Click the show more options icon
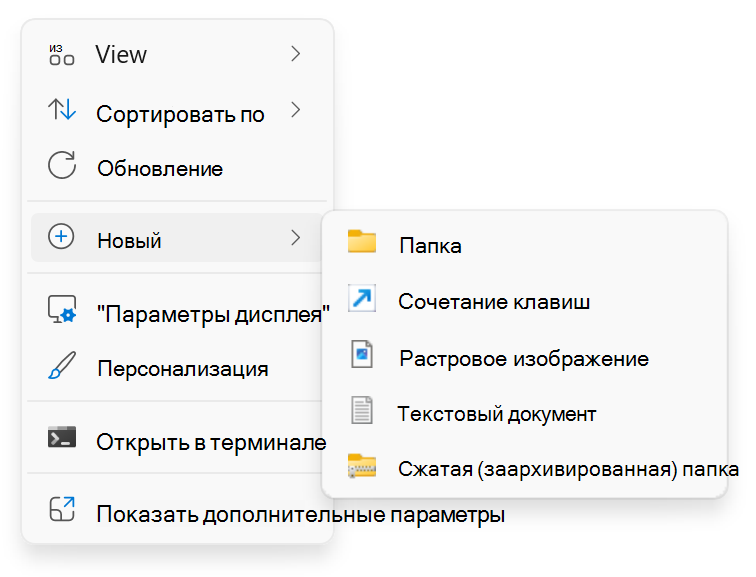 click(x=62, y=509)
